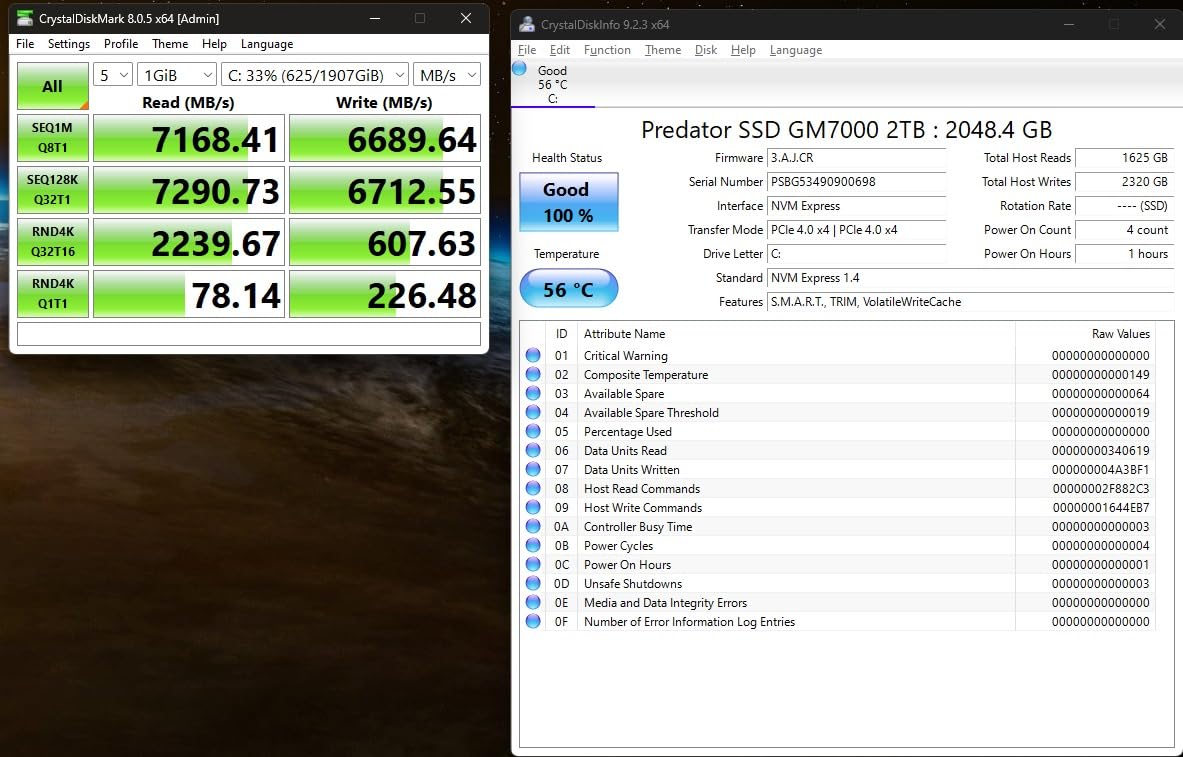The image size is (1183, 757).
Task: Click the SEQ1M read result 7168.41 bar
Action: (189, 137)
